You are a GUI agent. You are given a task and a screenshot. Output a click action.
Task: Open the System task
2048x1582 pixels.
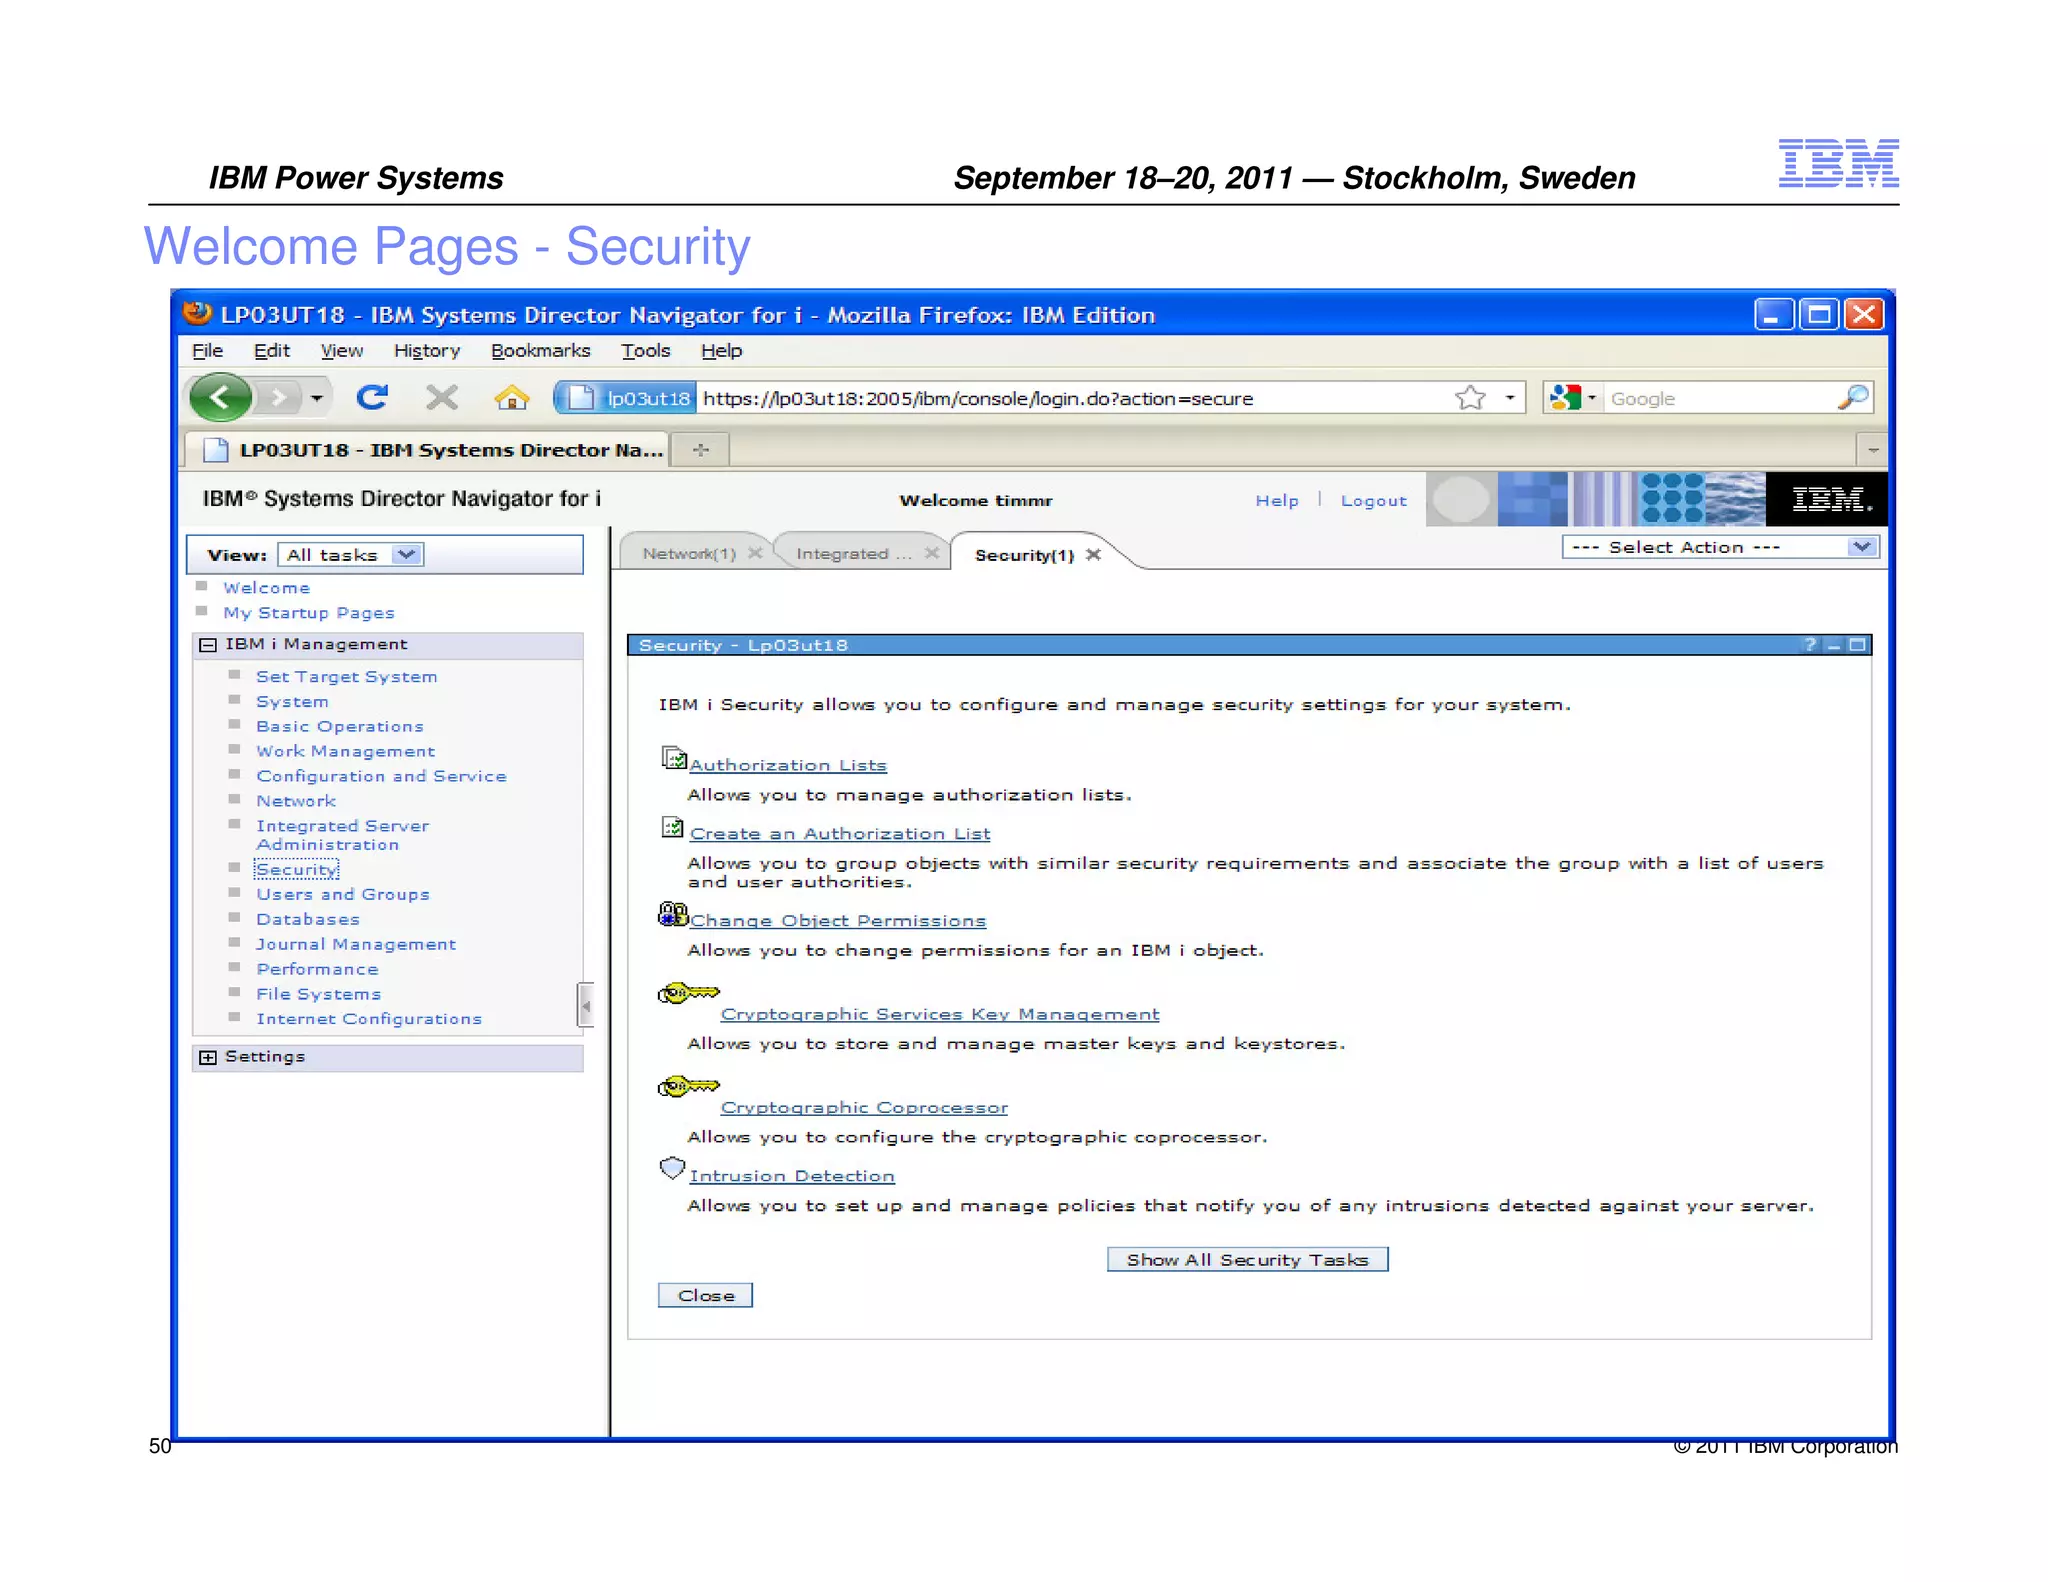(x=292, y=702)
